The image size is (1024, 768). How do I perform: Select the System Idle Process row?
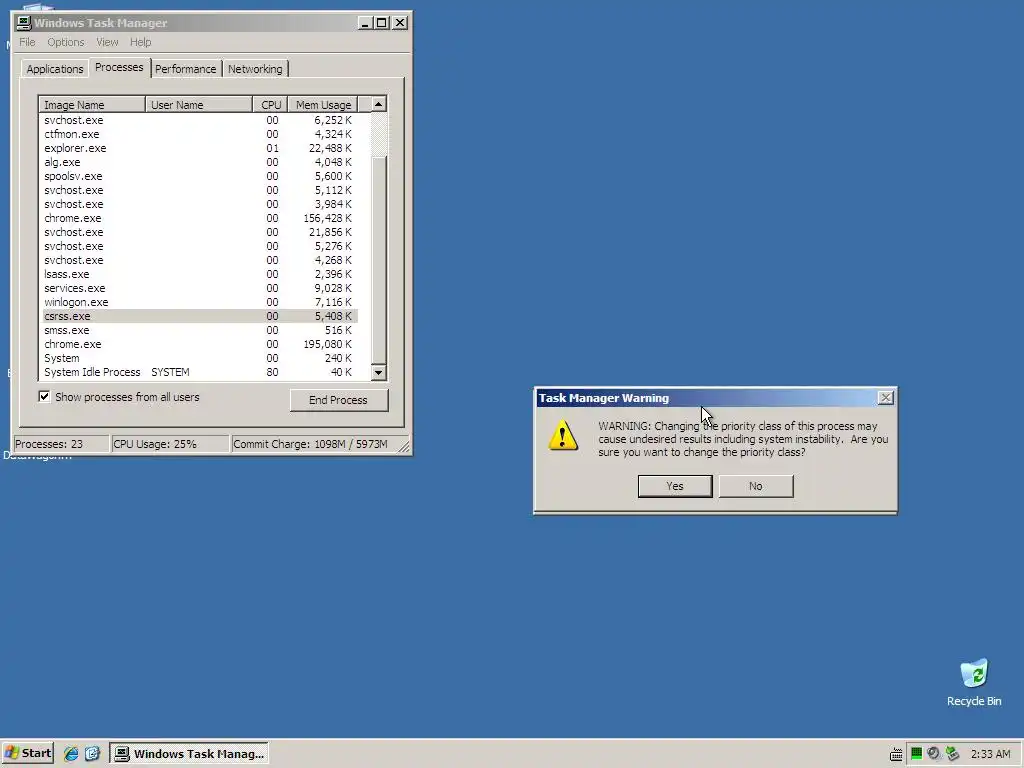[x=199, y=372]
